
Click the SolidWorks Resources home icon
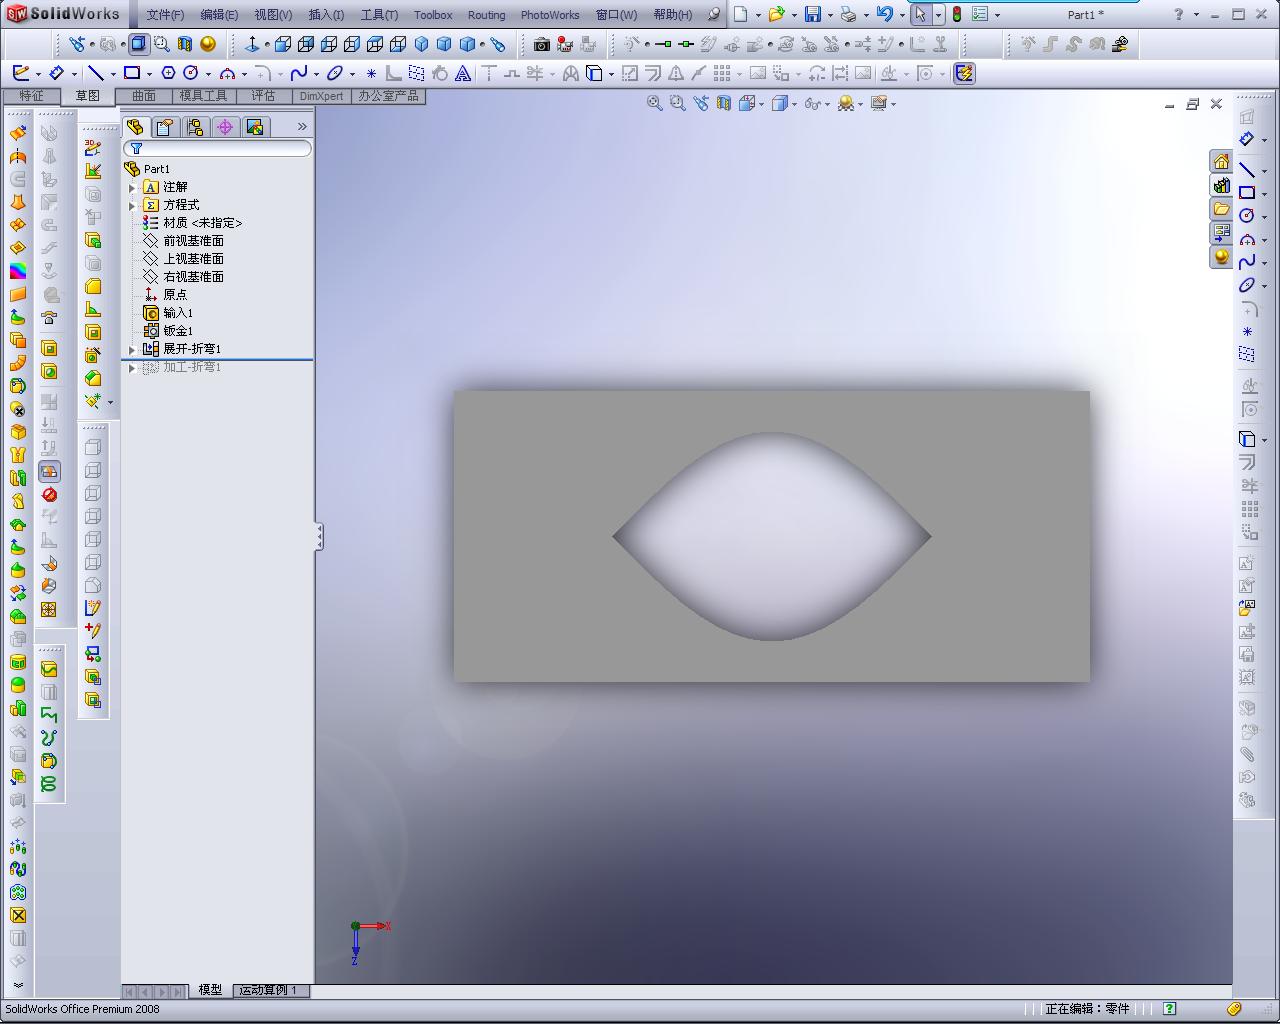click(x=1221, y=161)
